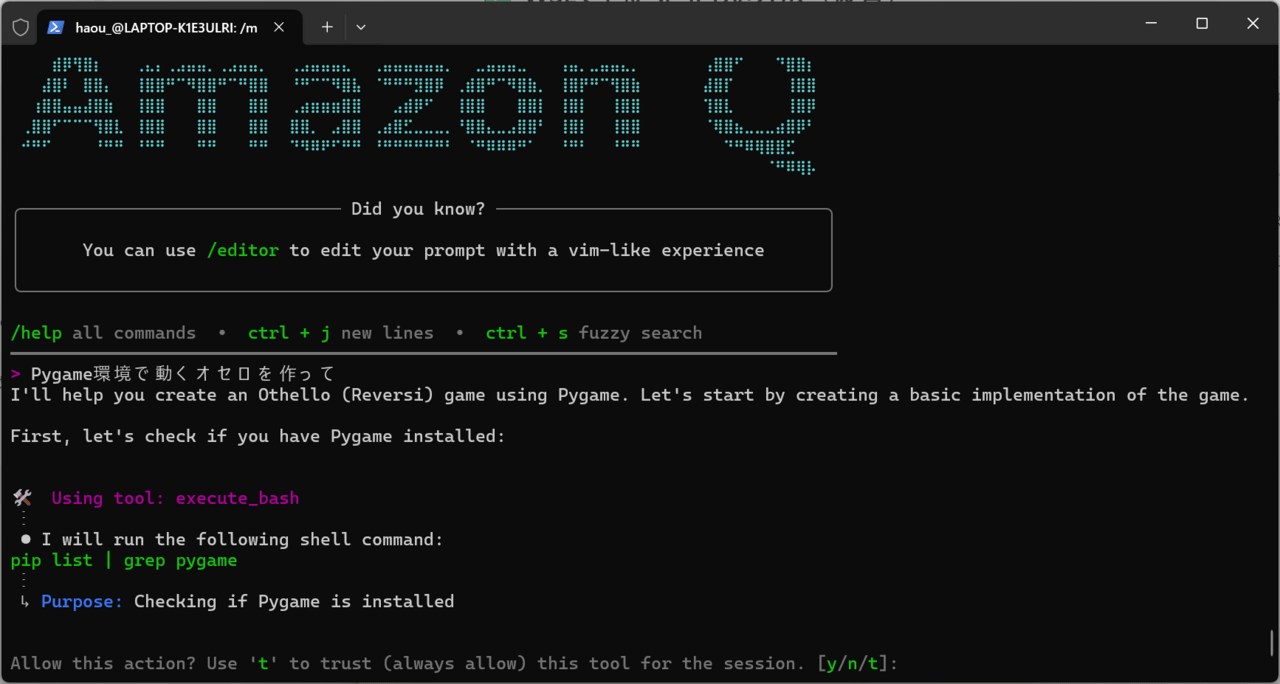Minimize the terminal window
The image size is (1280, 684).
coord(1152,23)
